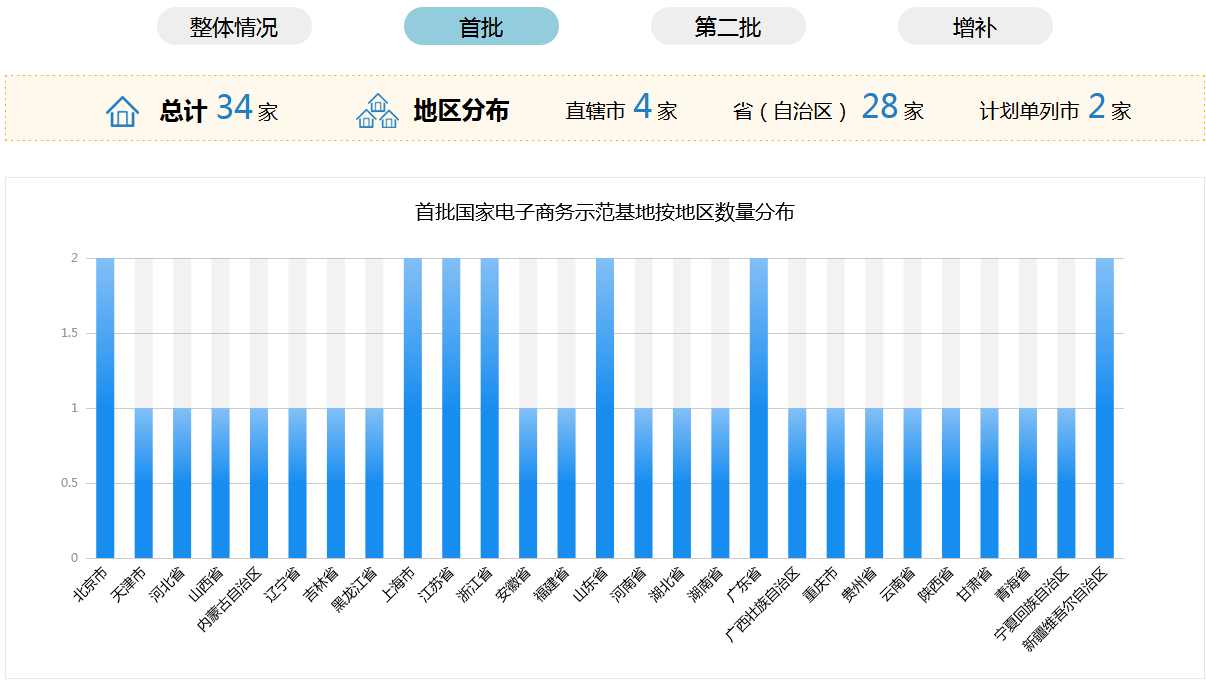The width and height of the screenshot is (1206, 683).
Task: Click the houses icon beside 地区分布
Action: click(377, 110)
